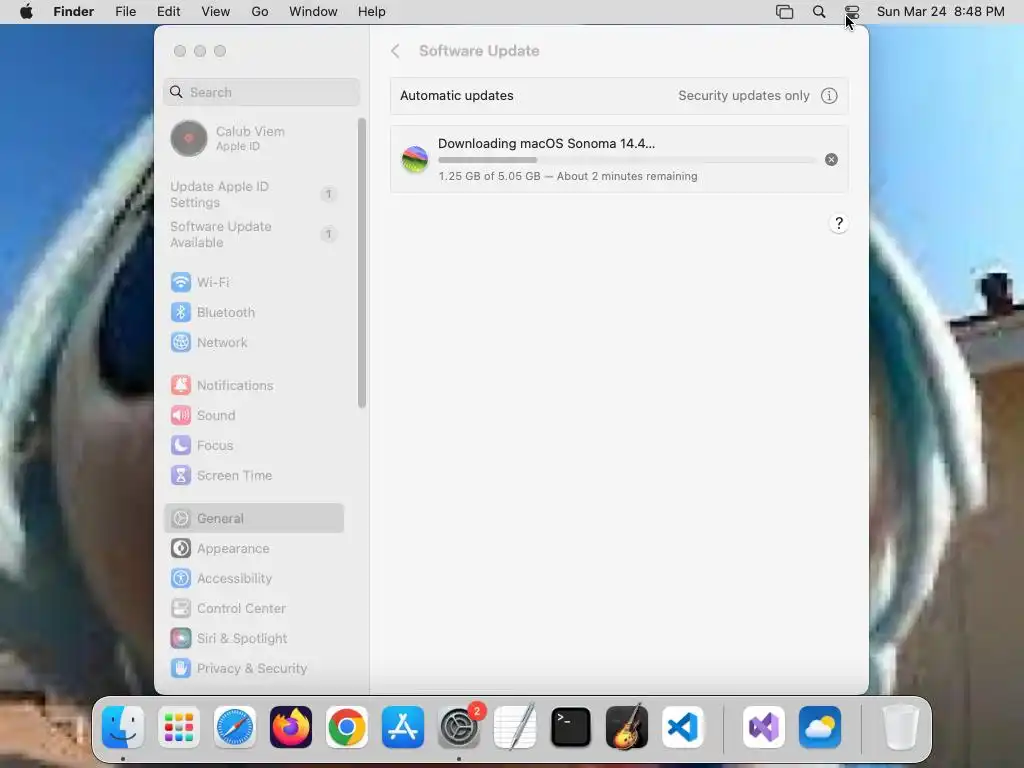
Task: Open Trash from the Dock
Action: tap(901, 727)
